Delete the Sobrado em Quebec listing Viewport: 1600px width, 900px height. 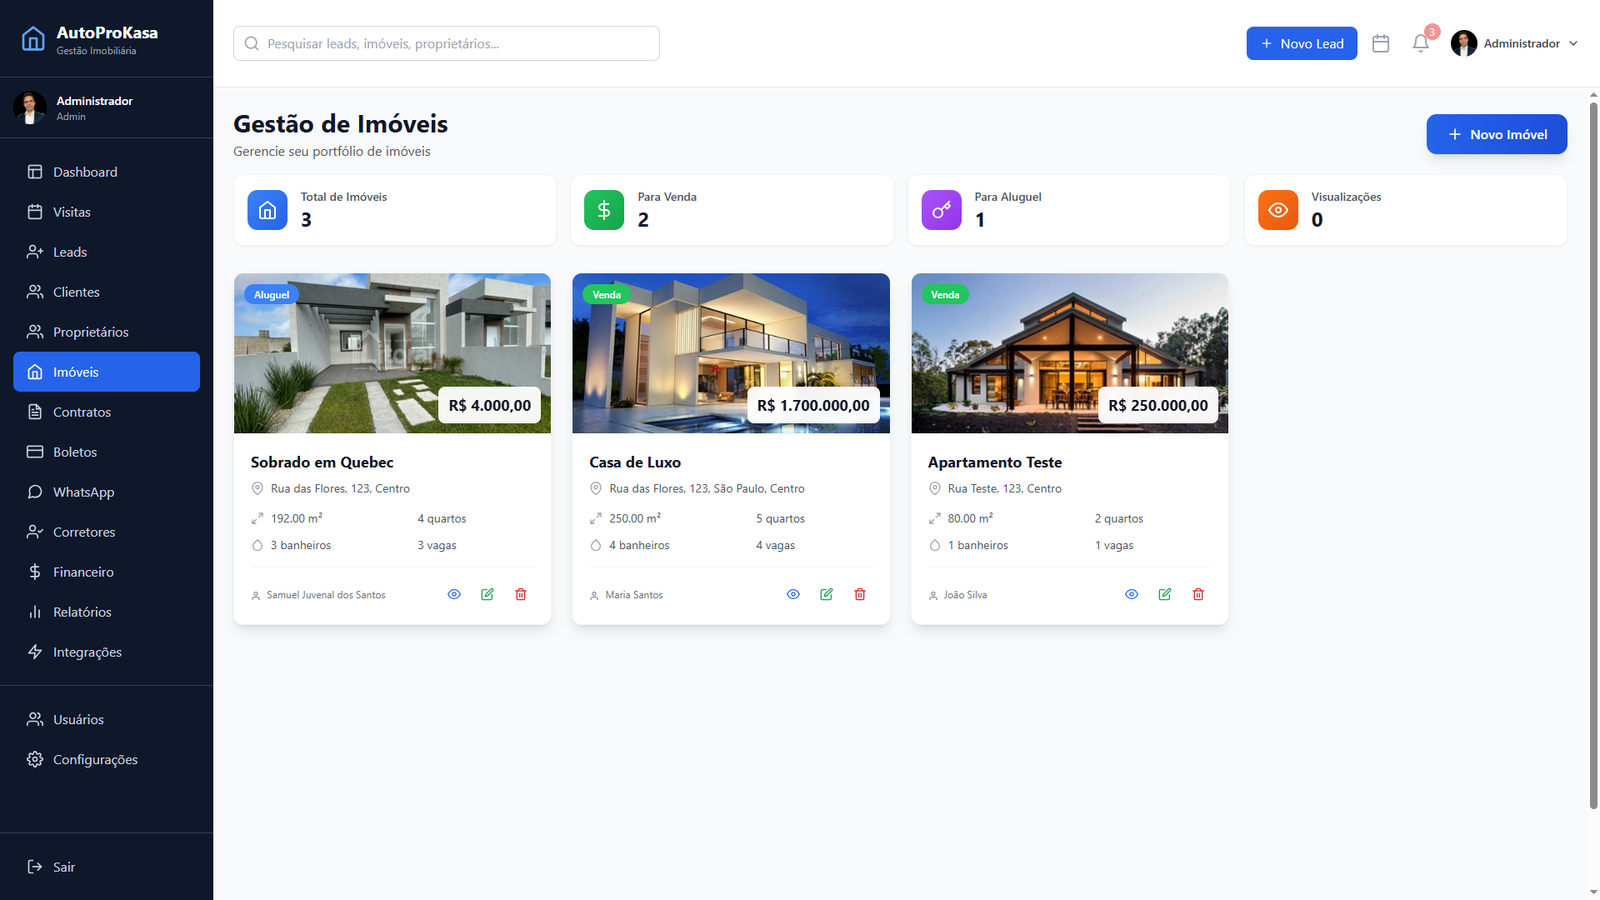coord(520,594)
